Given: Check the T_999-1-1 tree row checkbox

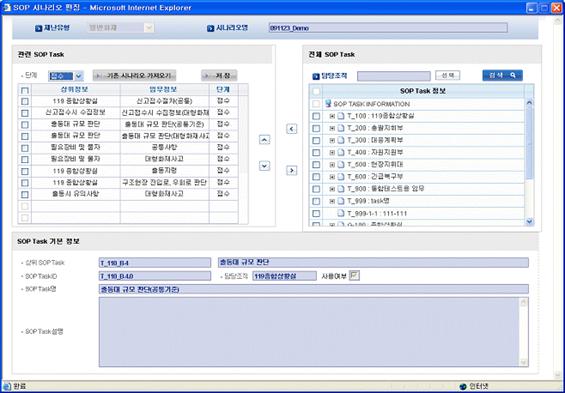Looking at the screenshot, I should [x=316, y=213].
